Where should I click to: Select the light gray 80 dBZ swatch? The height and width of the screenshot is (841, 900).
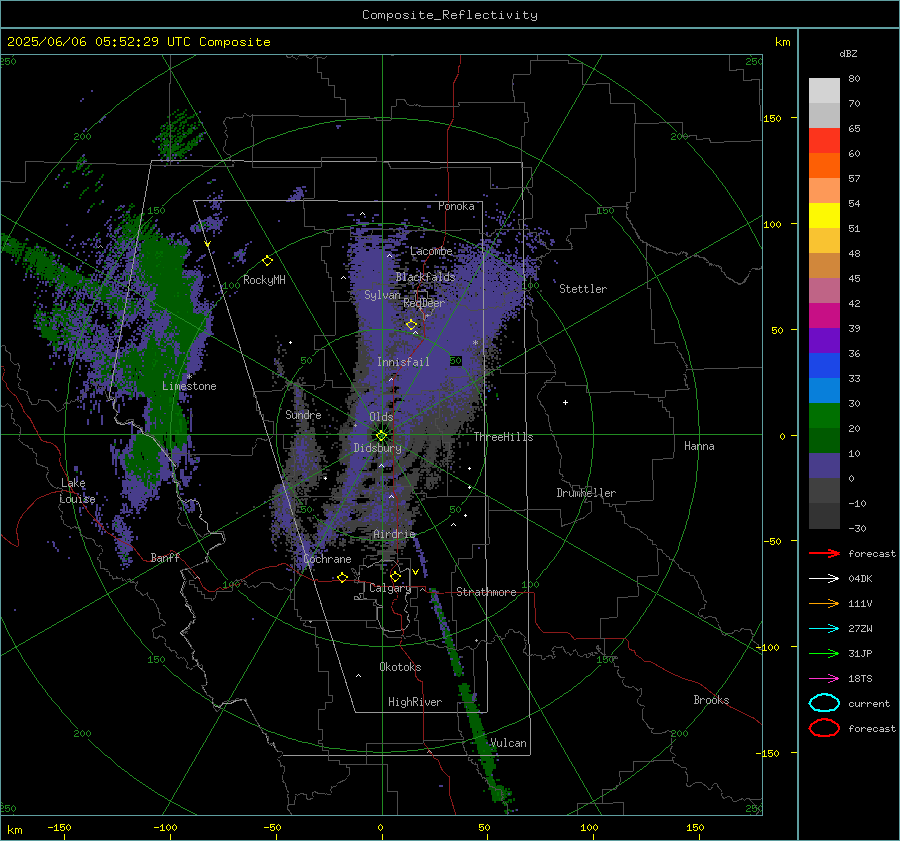pyautogui.click(x=824, y=91)
